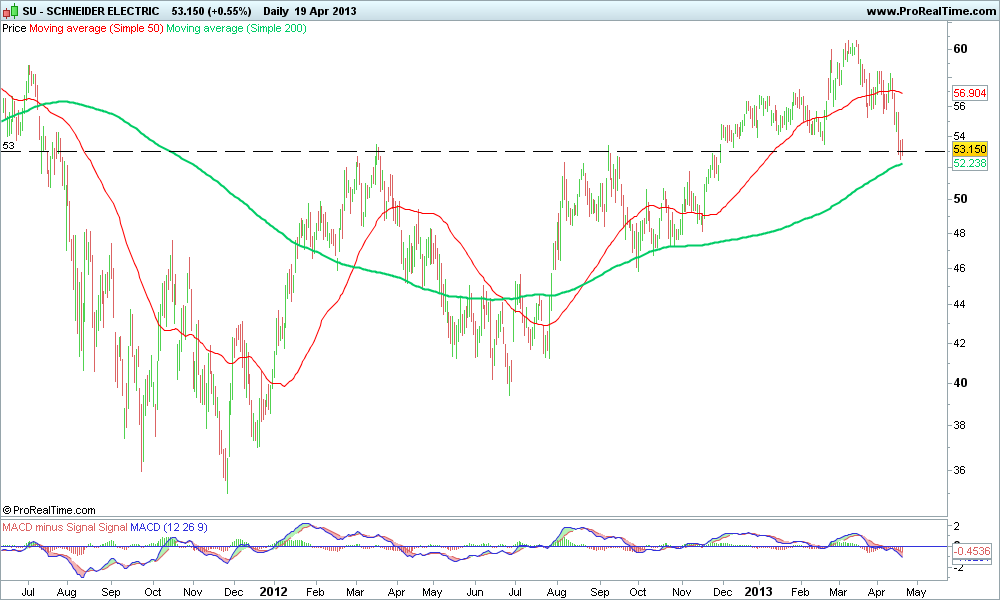This screenshot has width=1000, height=600.
Task: Click the 'Daily' timeframe label
Action: tap(276, 11)
